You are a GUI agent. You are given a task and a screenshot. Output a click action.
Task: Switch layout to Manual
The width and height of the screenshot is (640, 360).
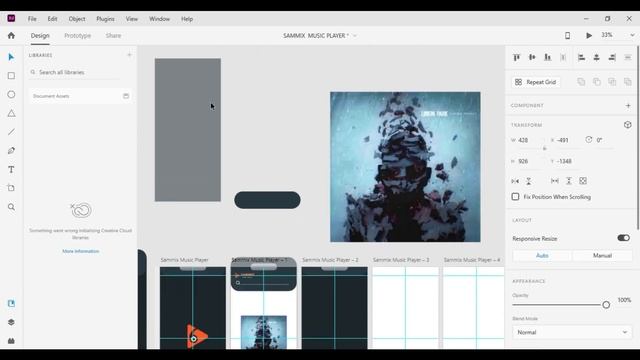pos(602,256)
